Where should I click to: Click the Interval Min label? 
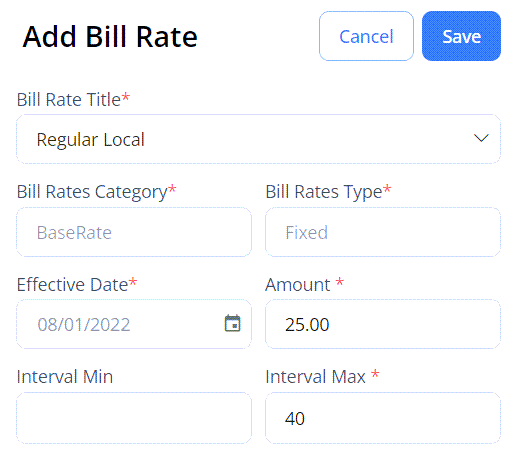(x=65, y=377)
